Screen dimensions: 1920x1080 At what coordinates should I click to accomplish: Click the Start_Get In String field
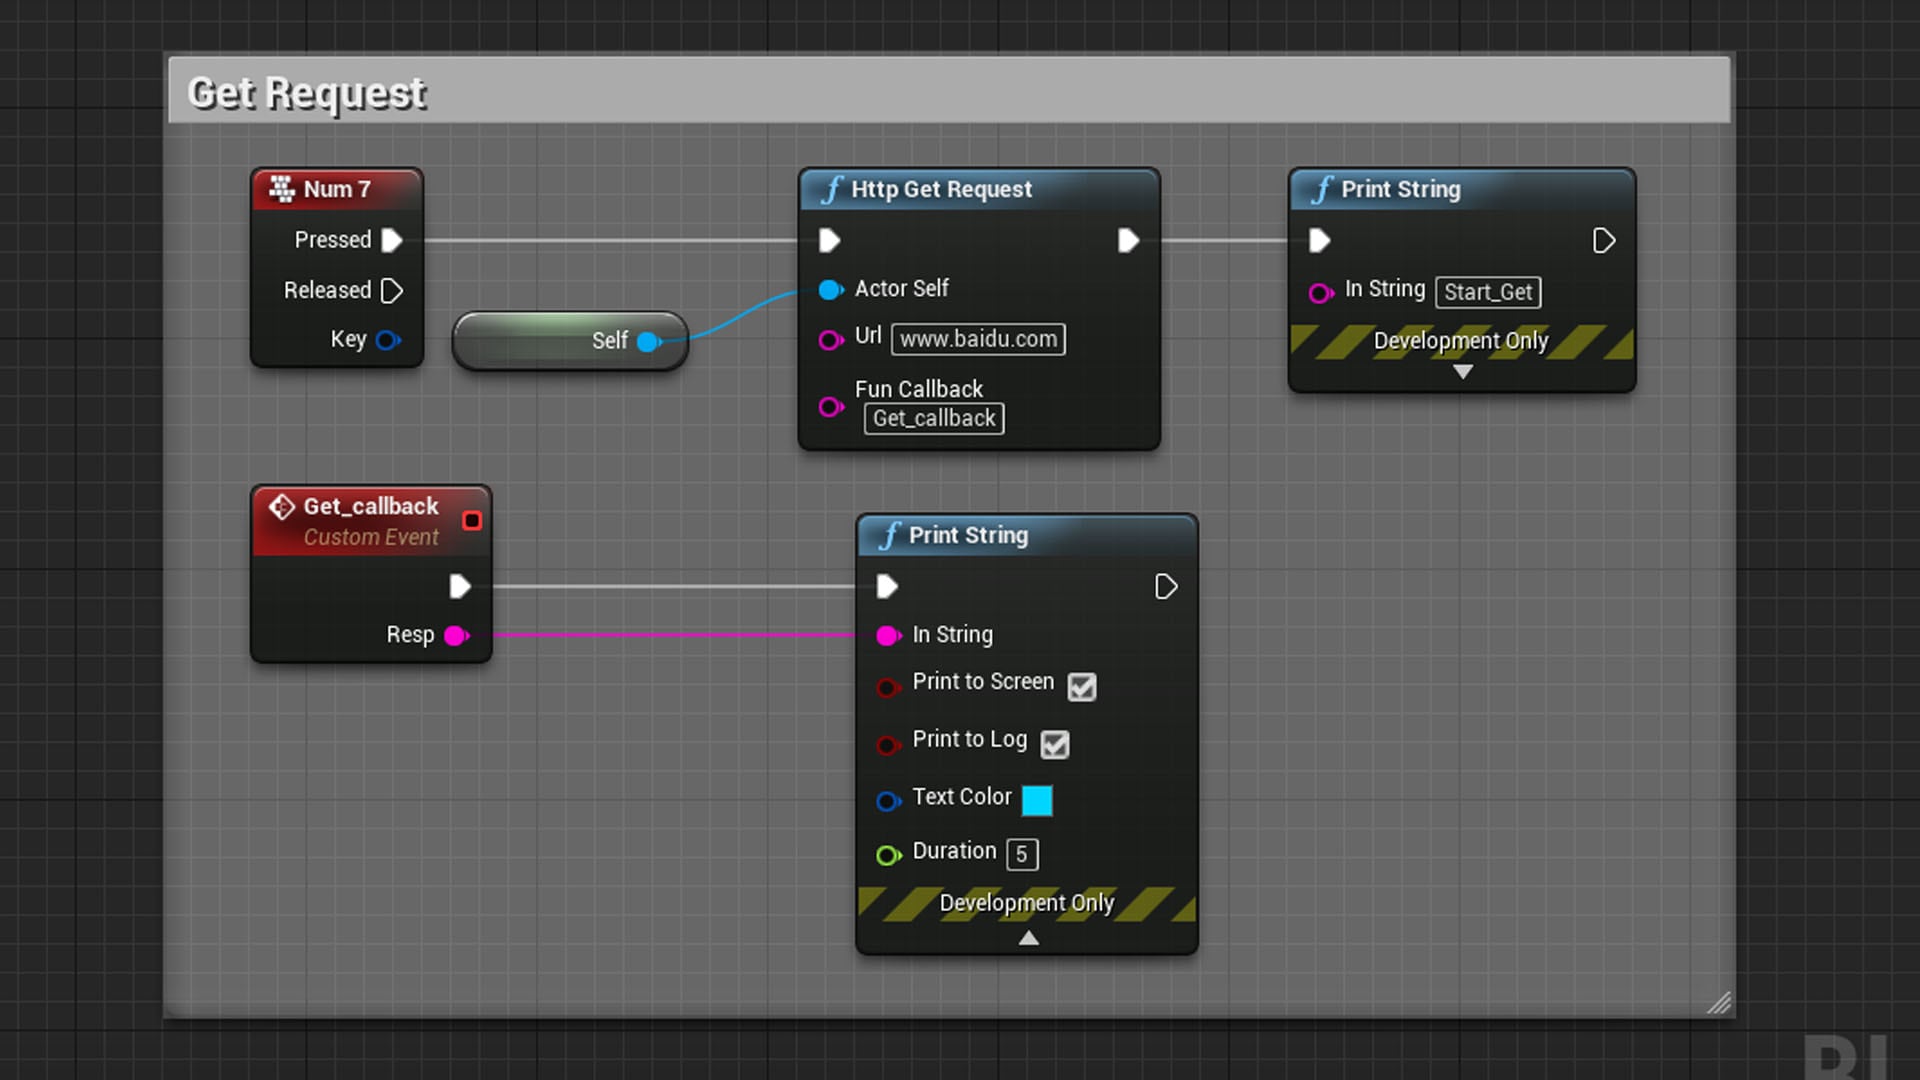coord(1488,292)
